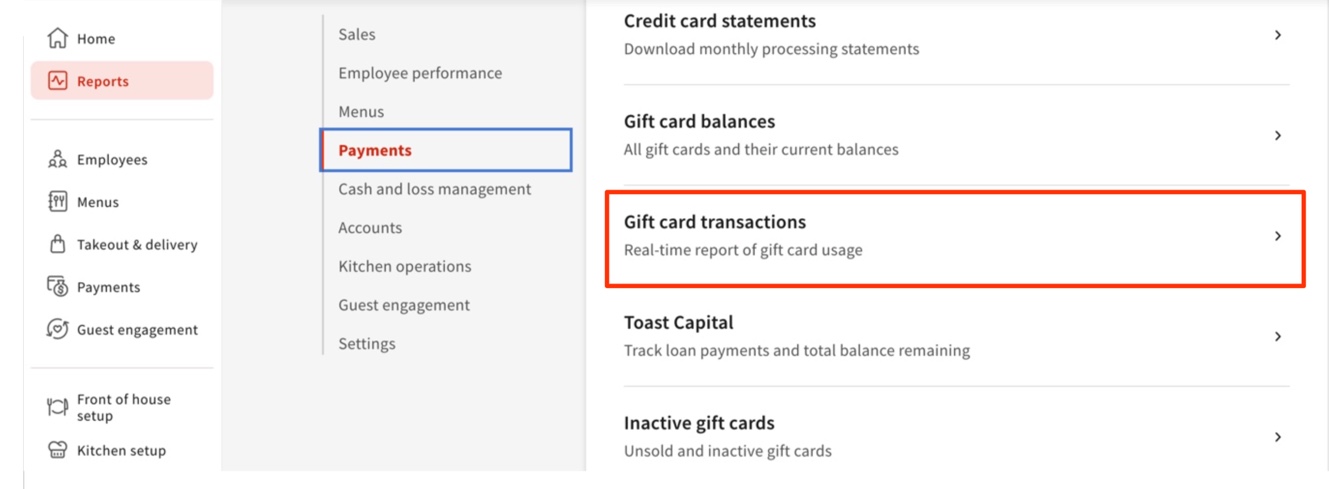This screenshot has width=1329, height=489.
Task: Choose Cash and loss management
Action: pyautogui.click(x=435, y=189)
